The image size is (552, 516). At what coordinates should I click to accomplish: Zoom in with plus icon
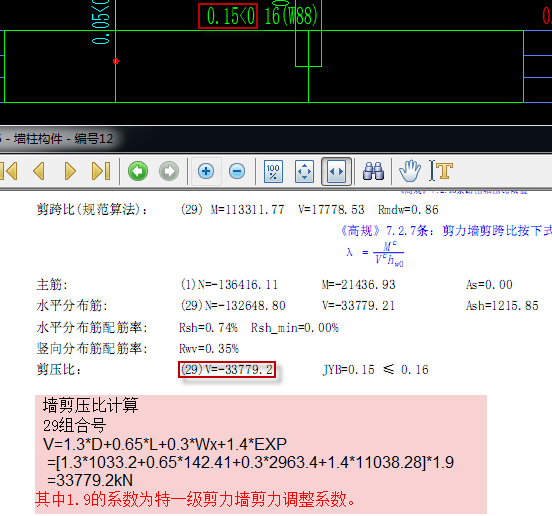206,171
